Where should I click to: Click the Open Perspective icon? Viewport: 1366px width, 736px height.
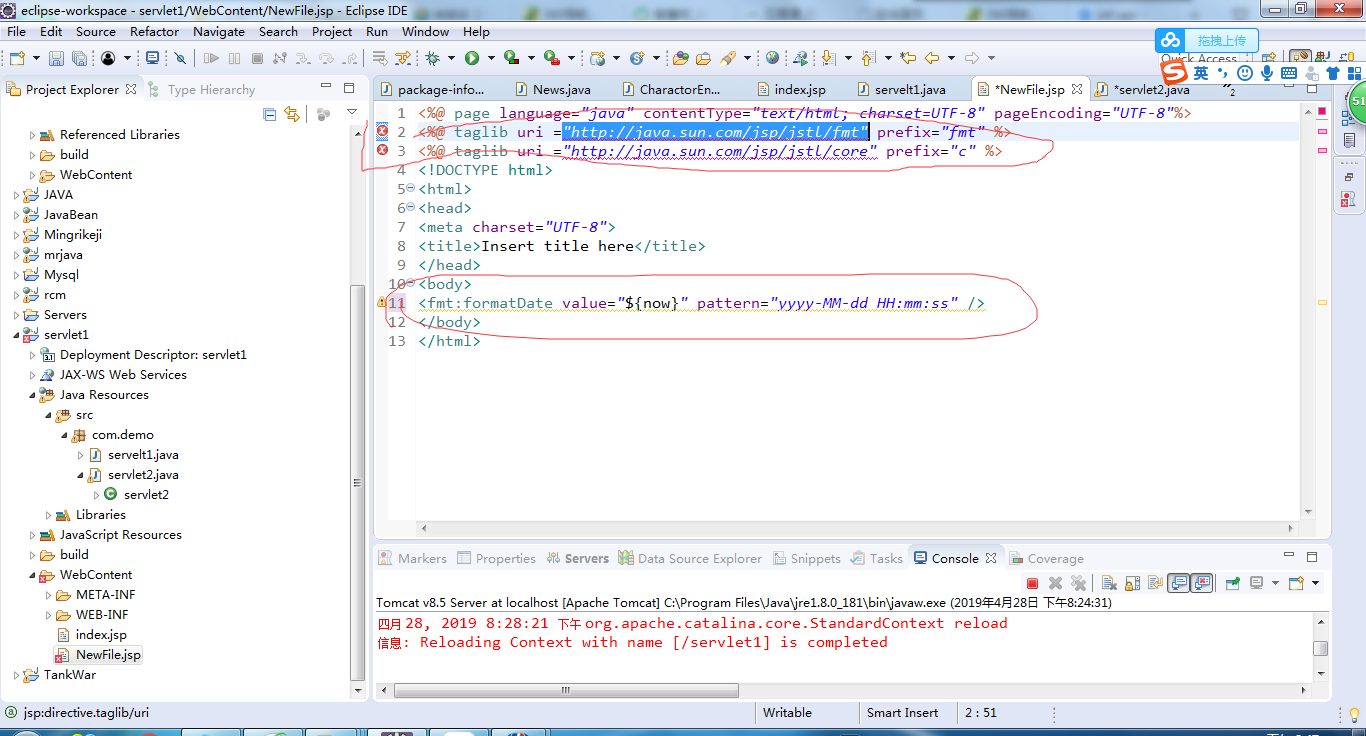1268,58
